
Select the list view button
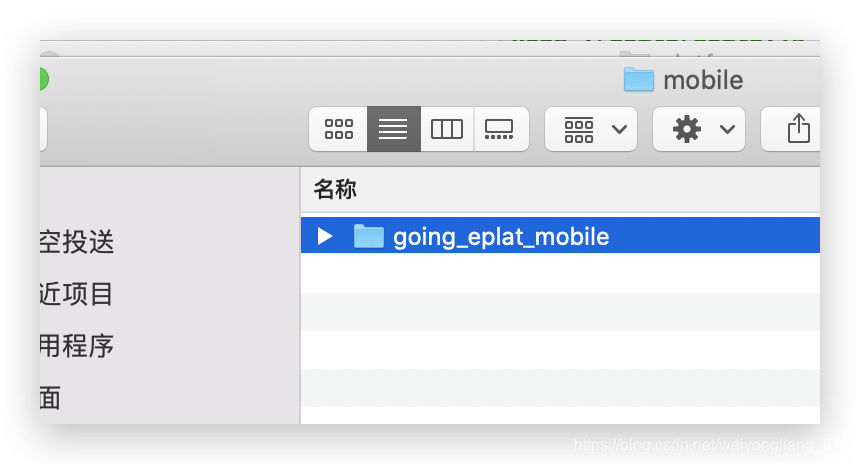[x=393, y=129]
